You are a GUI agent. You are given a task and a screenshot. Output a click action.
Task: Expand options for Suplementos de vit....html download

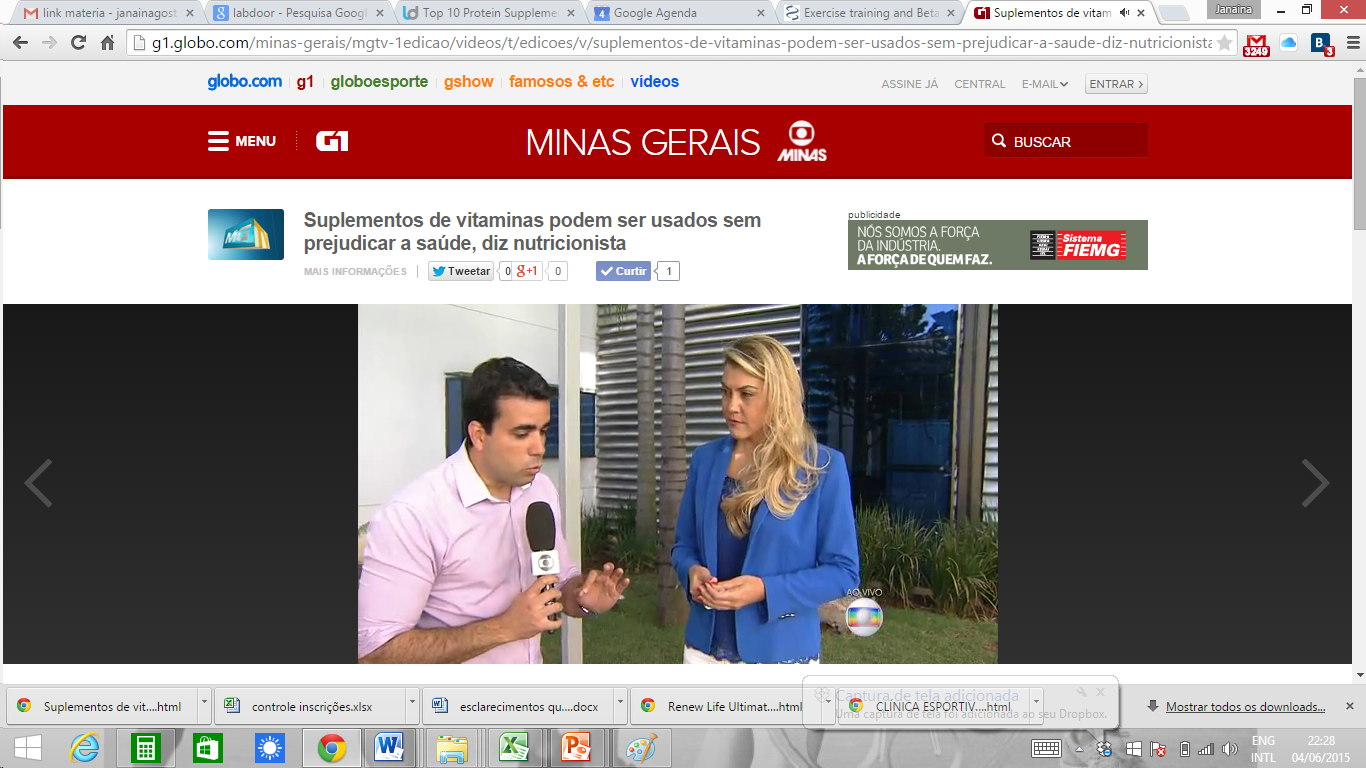[205, 705]
